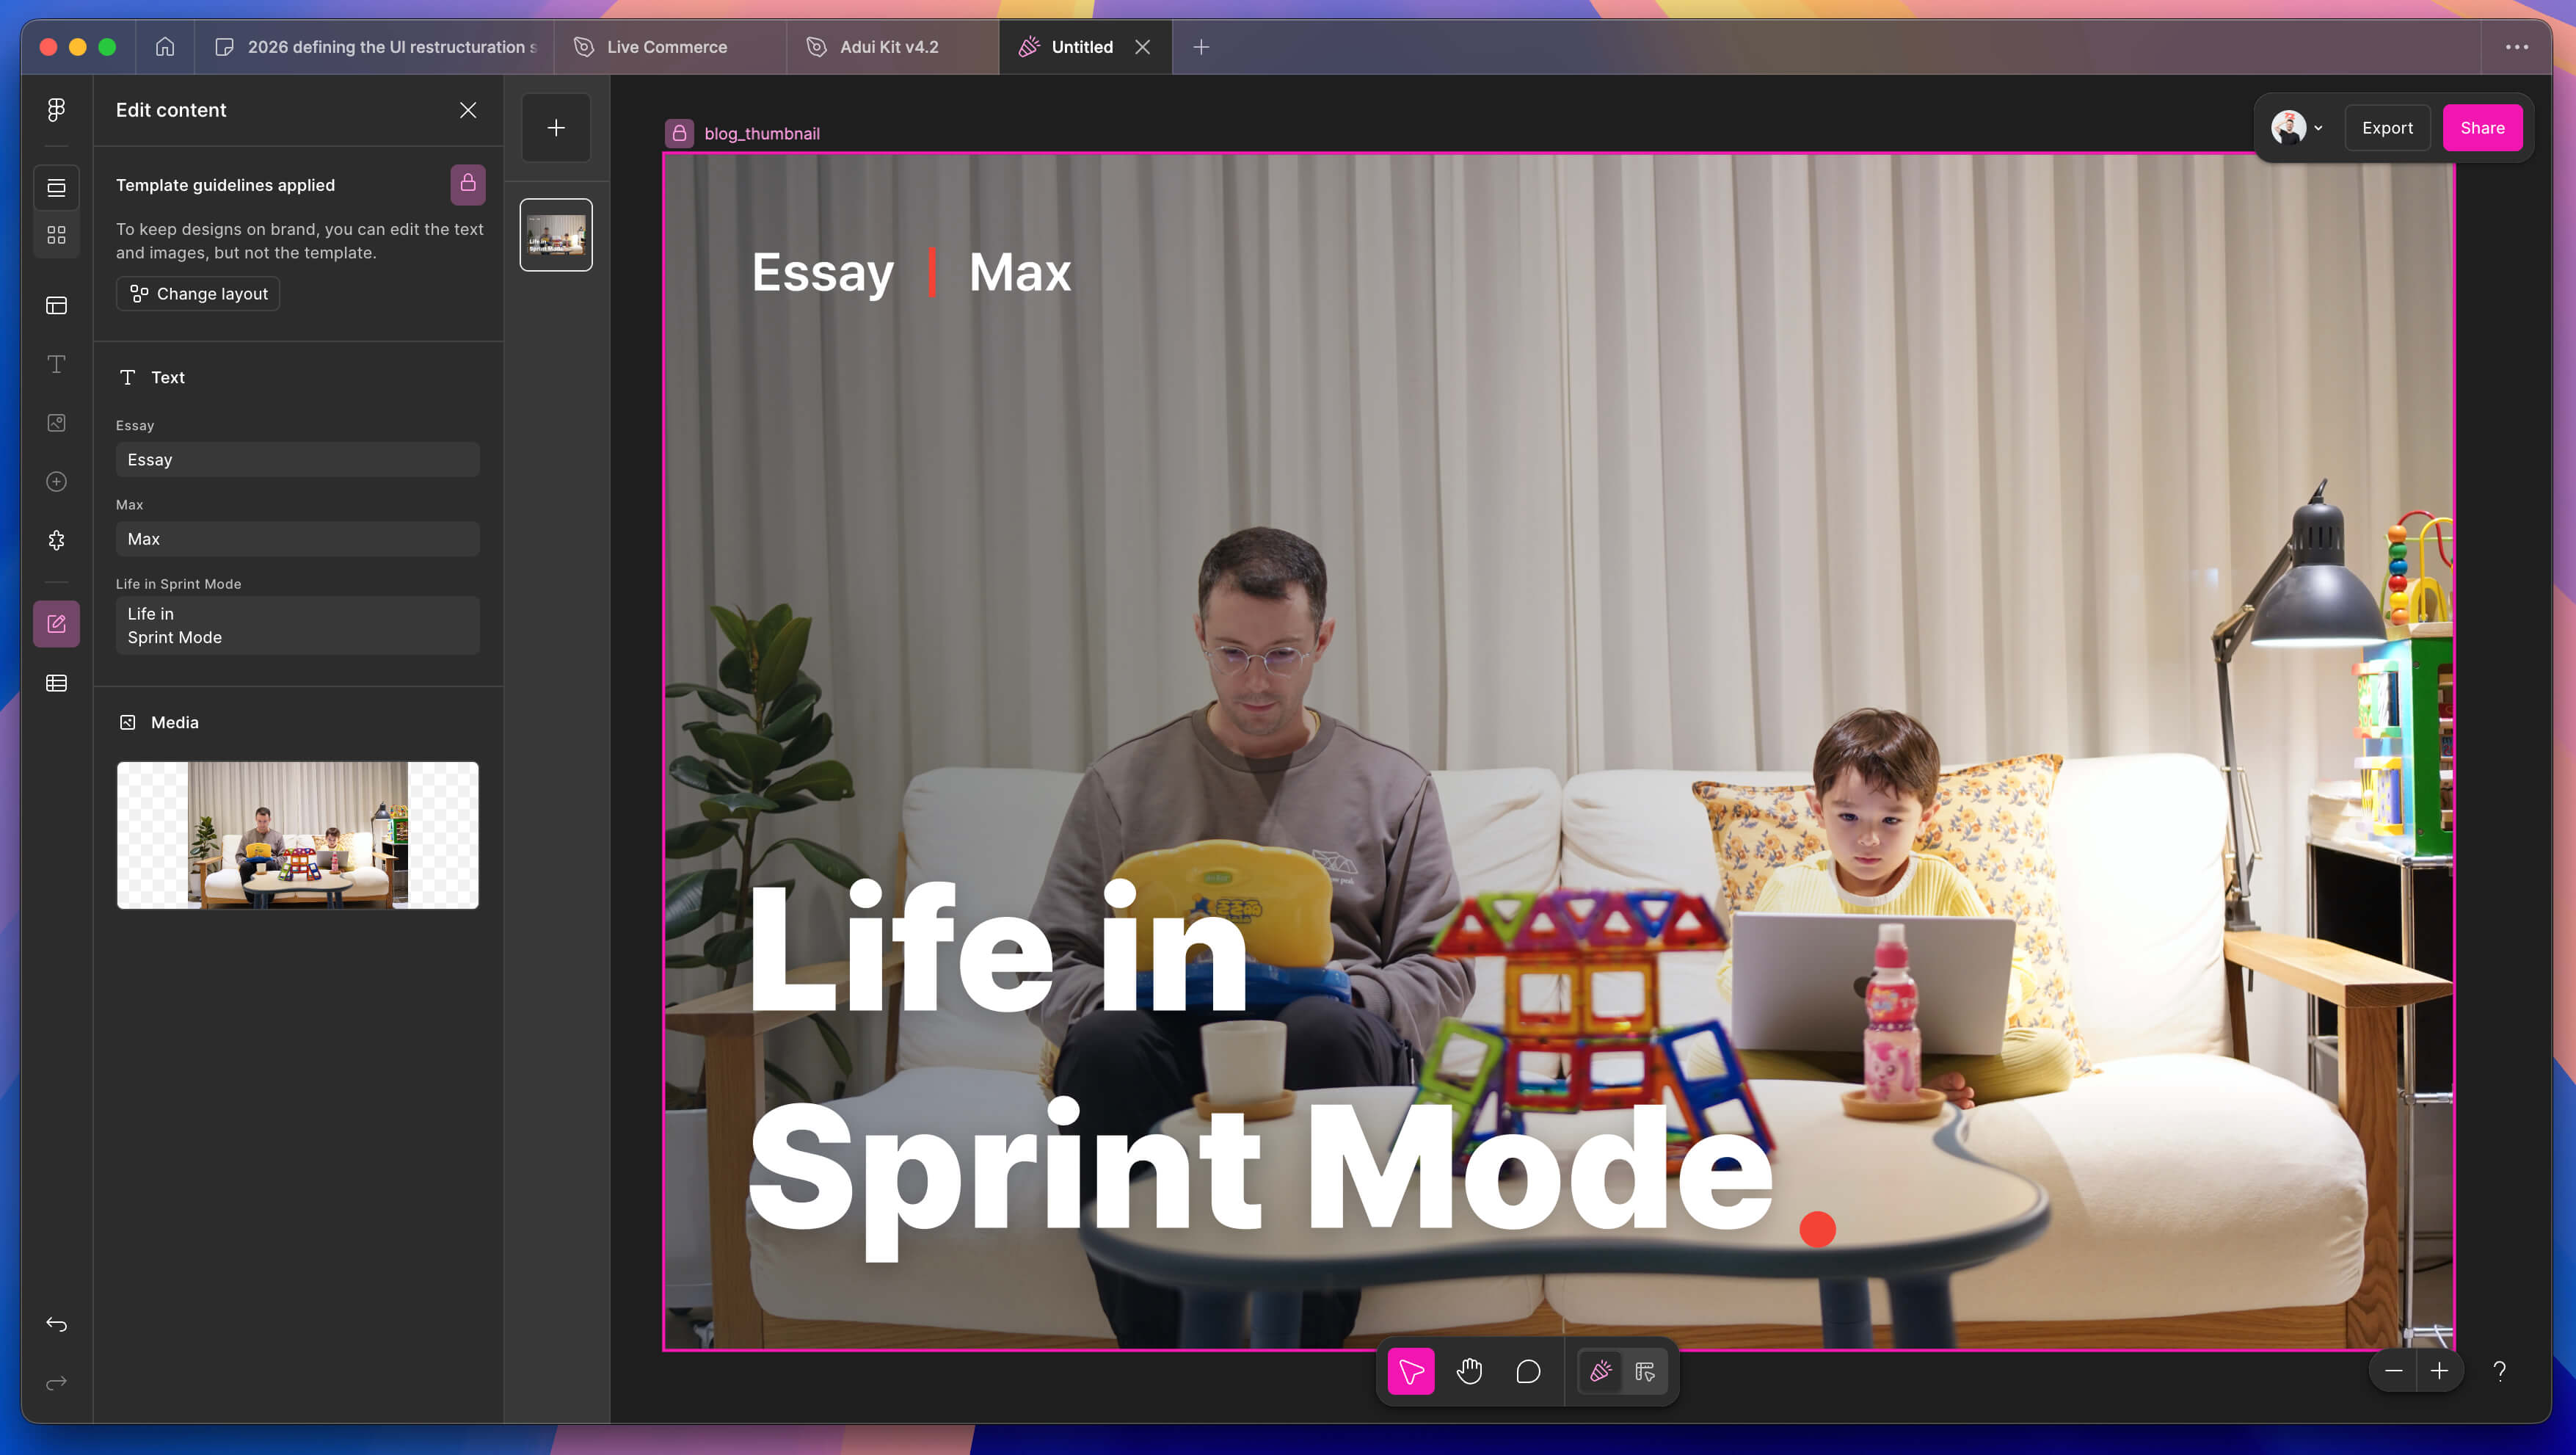This screenshot has width=2576, height=1455.
Task: Click the Change layout button
Action: coord(197,293)
